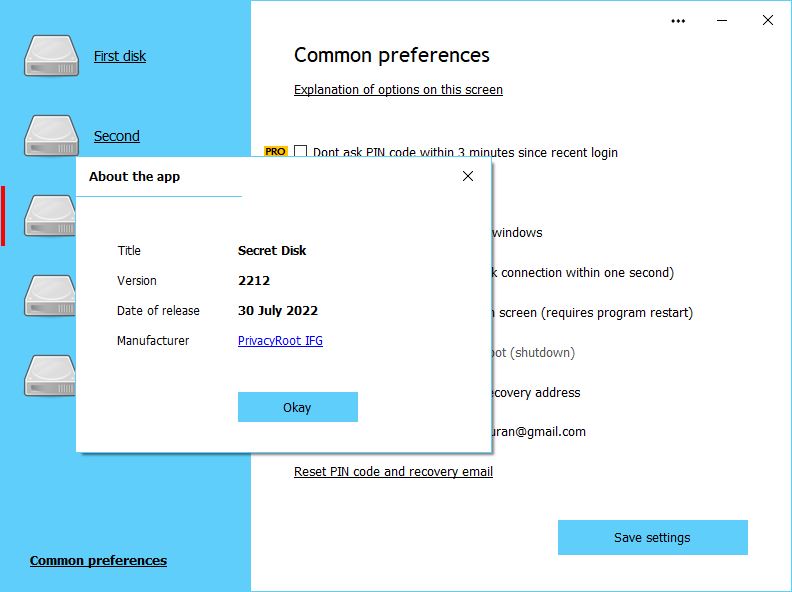Screen dimensions: 792x592
Task: Select the third disk drive icon with red marker
Action: (x=50, y=216)
